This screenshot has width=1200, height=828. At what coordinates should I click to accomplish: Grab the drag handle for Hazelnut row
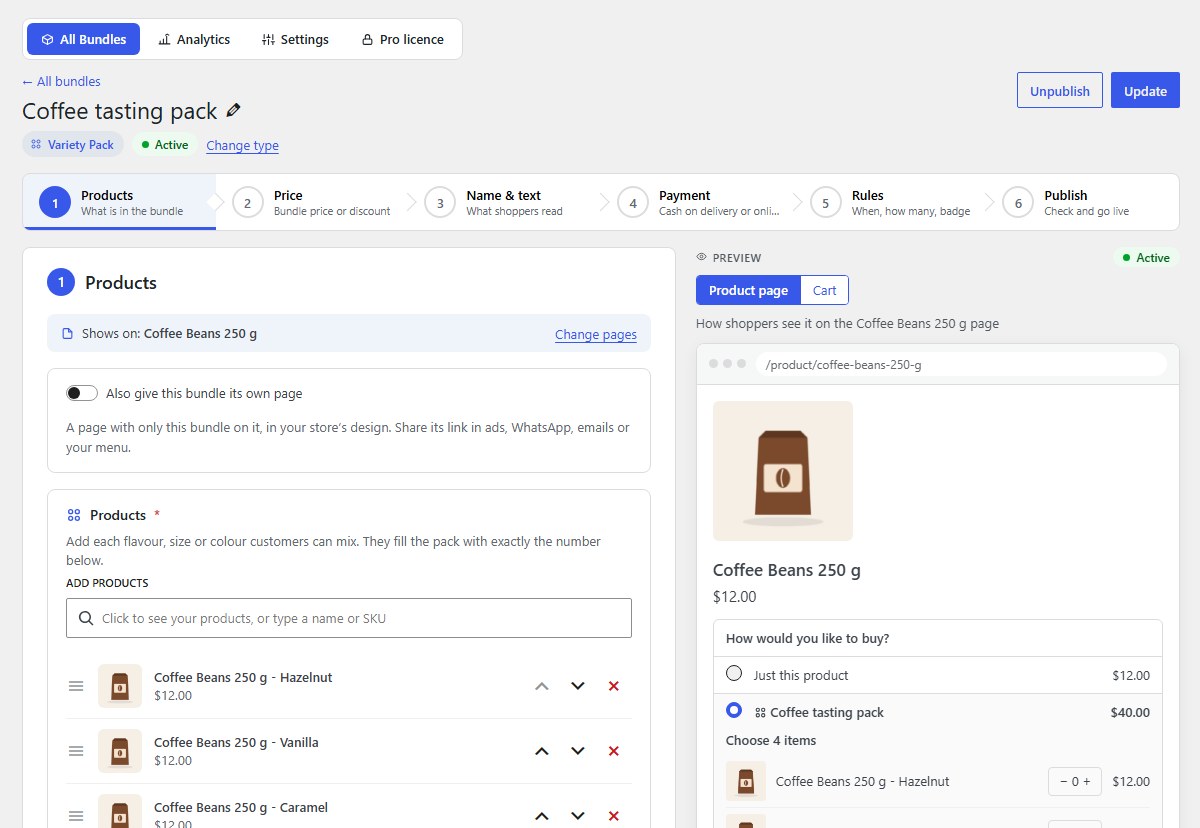pos(76,686)
